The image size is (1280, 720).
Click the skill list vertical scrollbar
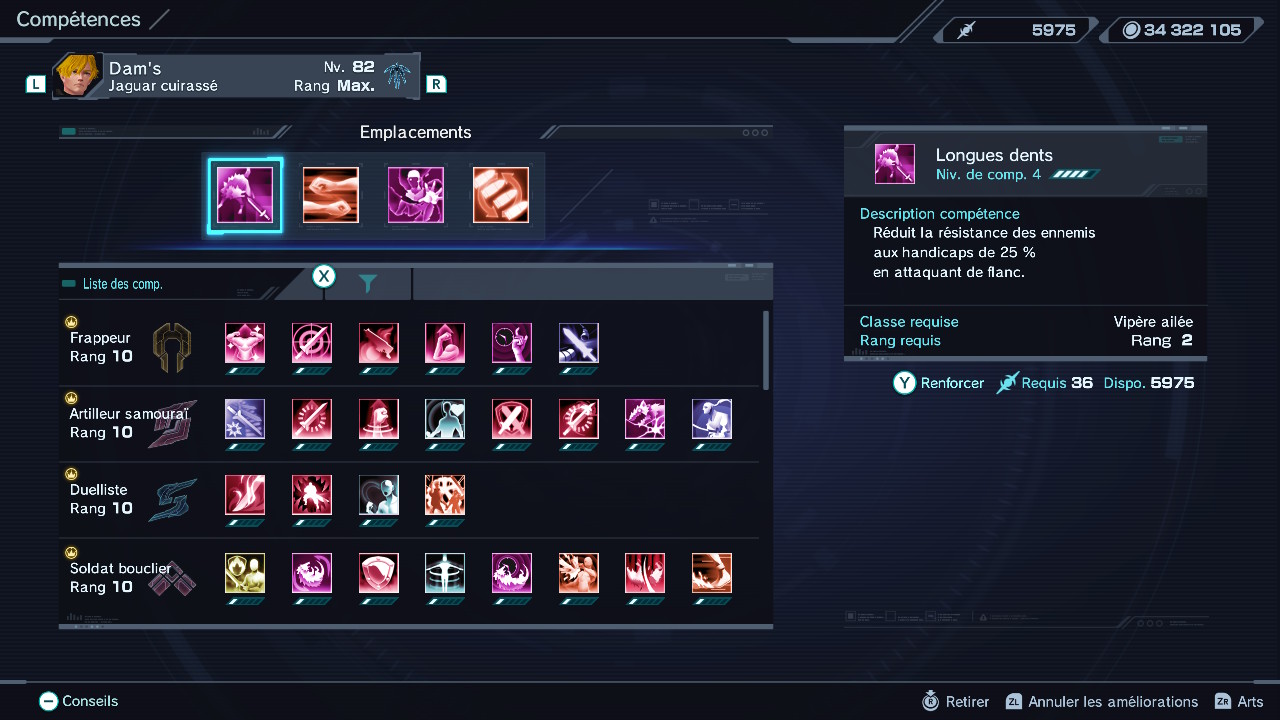(x=766, y=350)
